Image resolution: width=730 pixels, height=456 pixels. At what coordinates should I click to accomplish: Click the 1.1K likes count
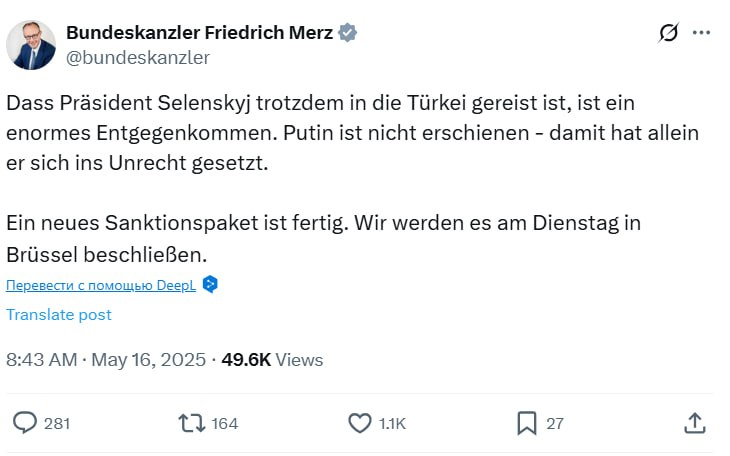pyautogui.click(x=393, y=424)
